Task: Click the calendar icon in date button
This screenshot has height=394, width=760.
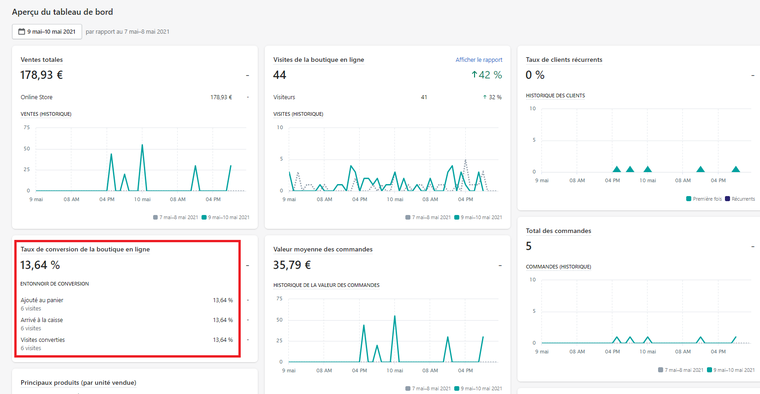Action: click(x=21, y=32)
